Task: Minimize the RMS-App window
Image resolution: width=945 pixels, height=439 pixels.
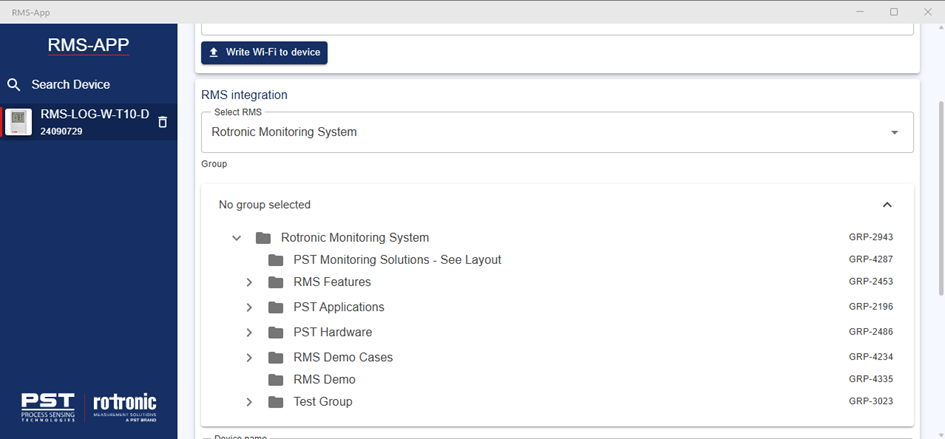Action: pos(861,12)
